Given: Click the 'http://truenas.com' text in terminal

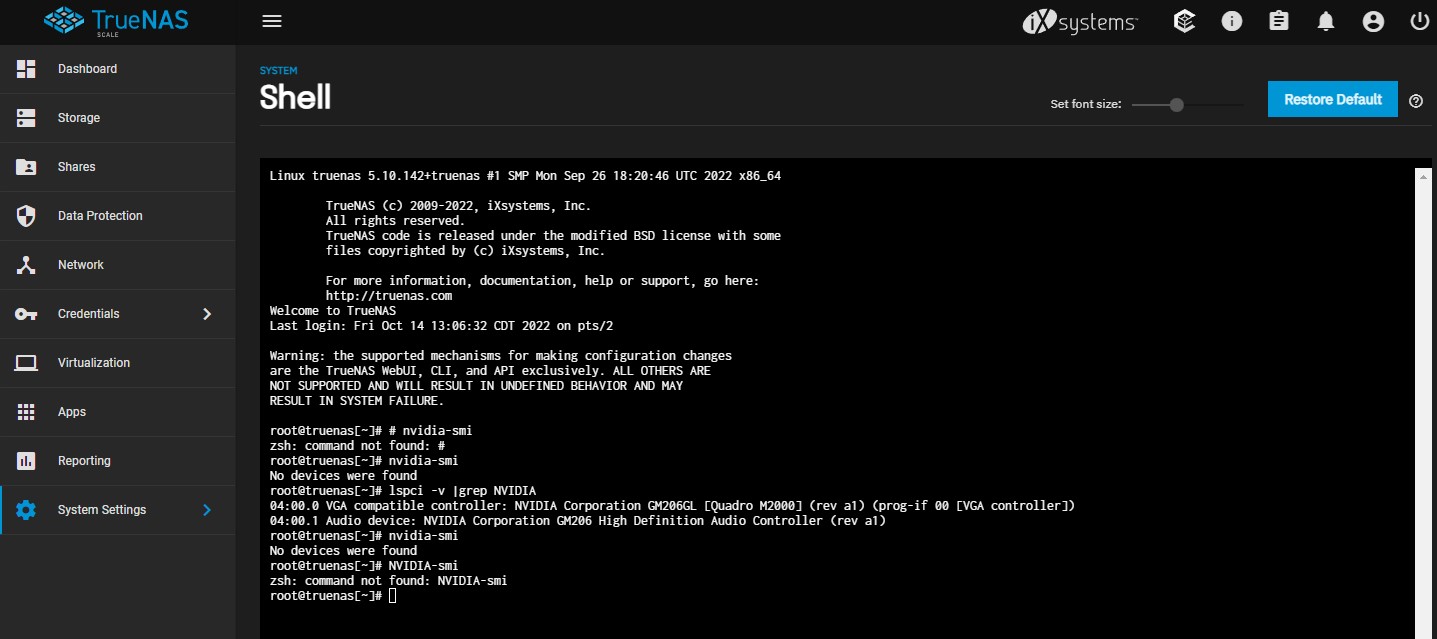Looking at the screenshot, I should (x=389, y=296).
